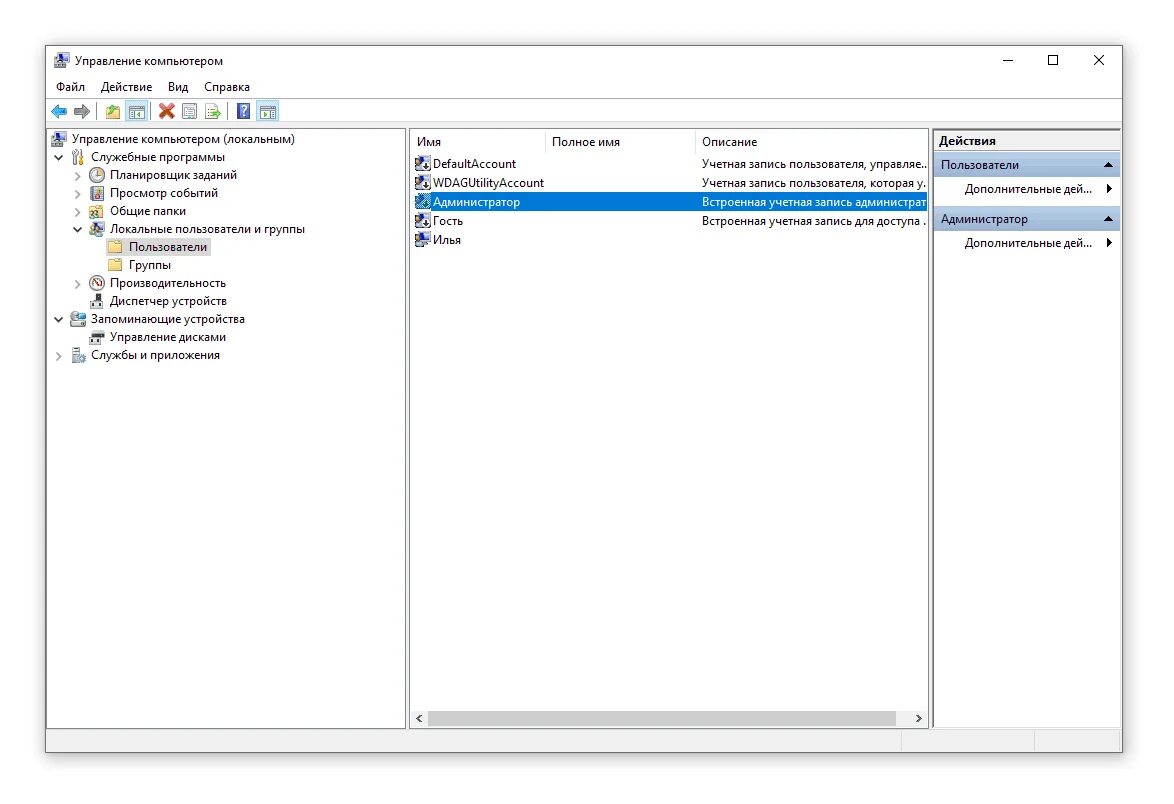Sort by the Имя column header
This screenshot has width=1174, height=804.
478,141
